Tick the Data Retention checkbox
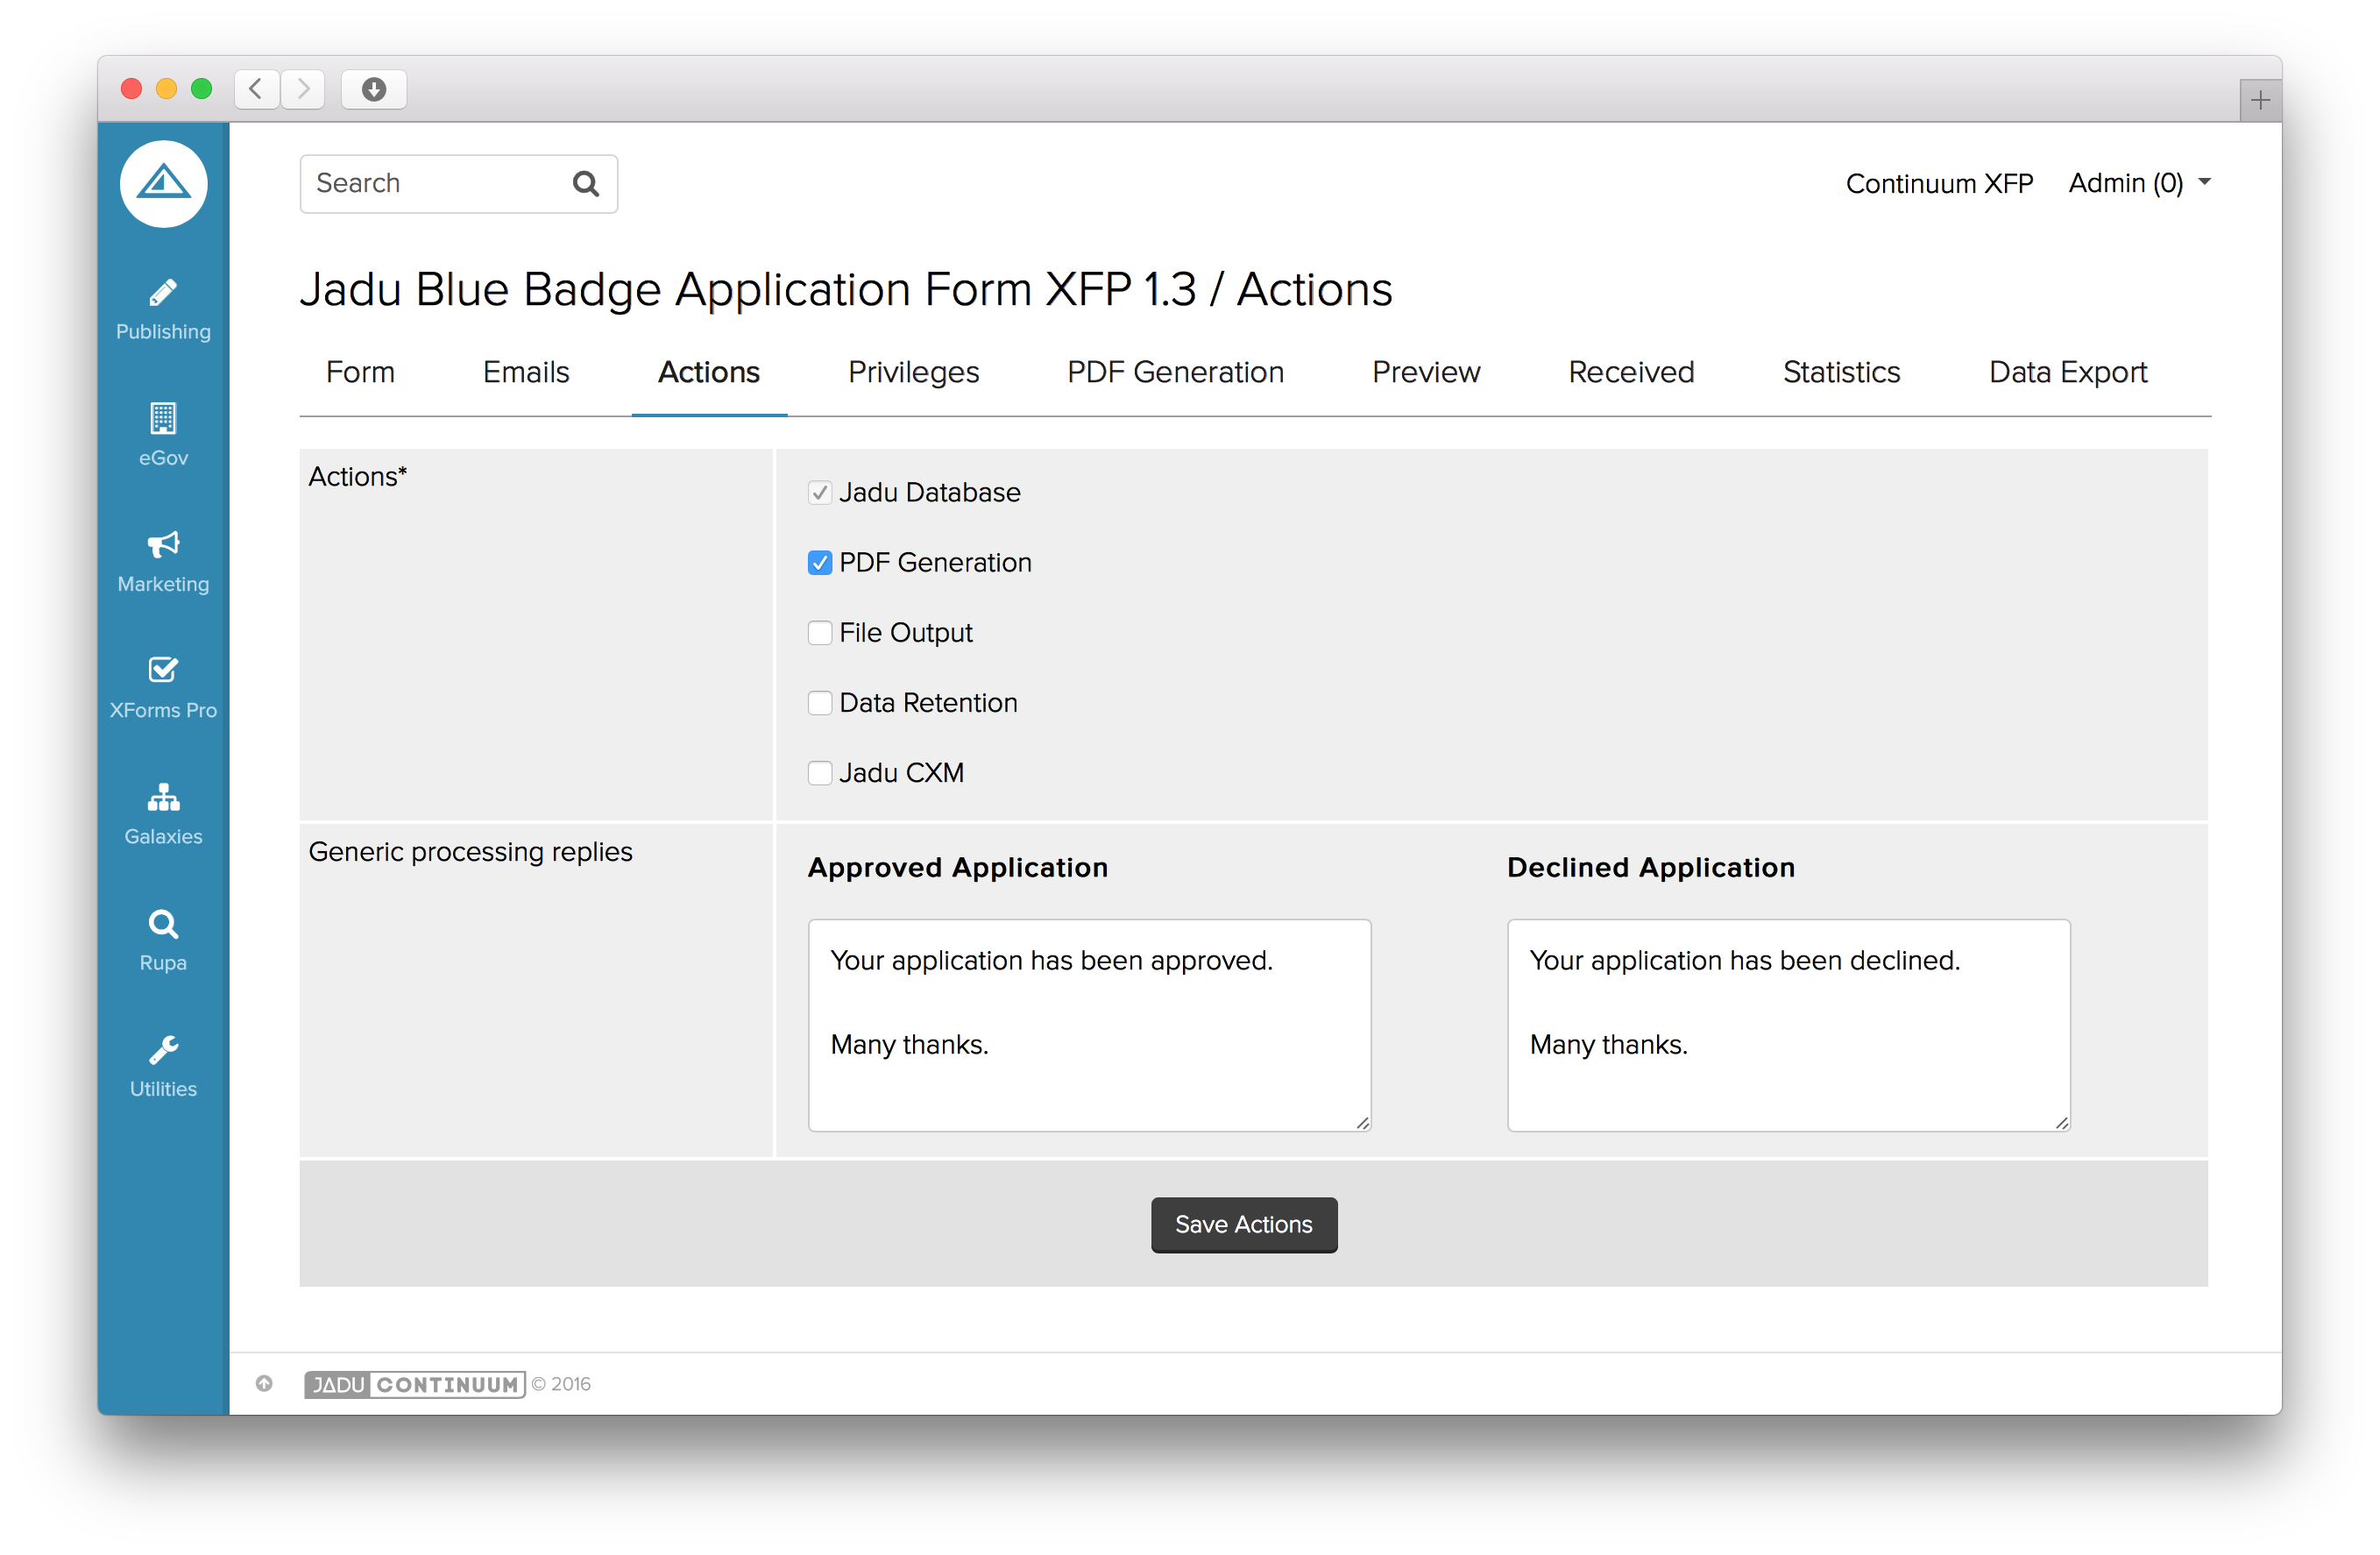 (x=820, y=703)
